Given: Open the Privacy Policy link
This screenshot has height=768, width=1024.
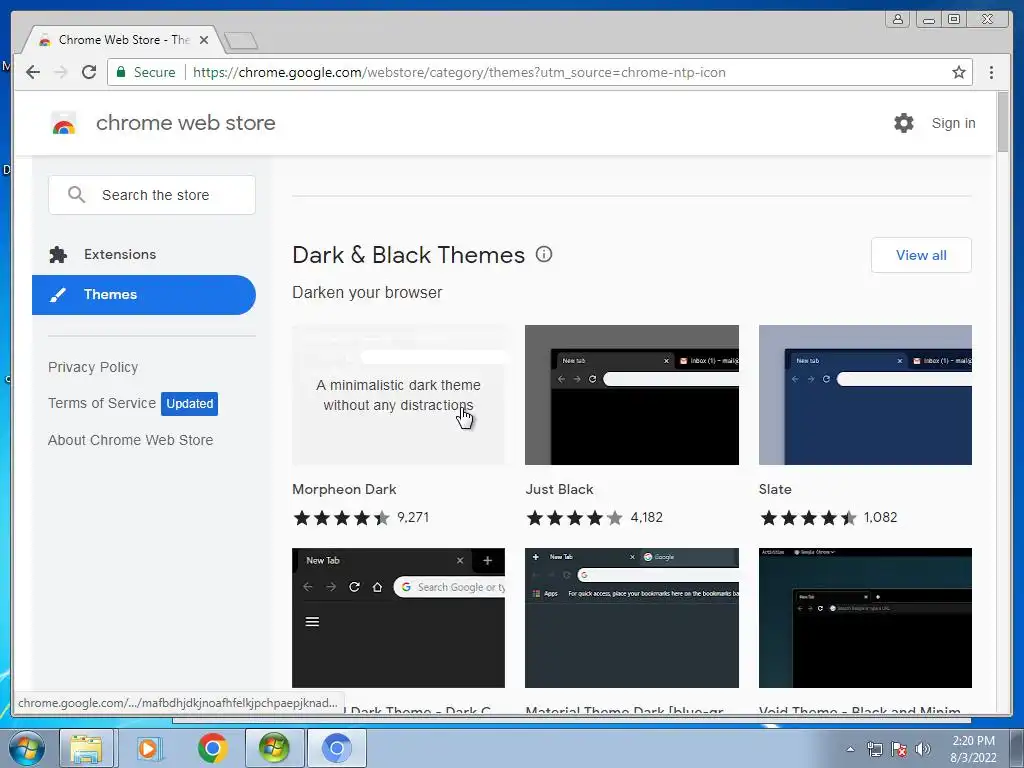Looking at the screenshot, I should 93,367.
